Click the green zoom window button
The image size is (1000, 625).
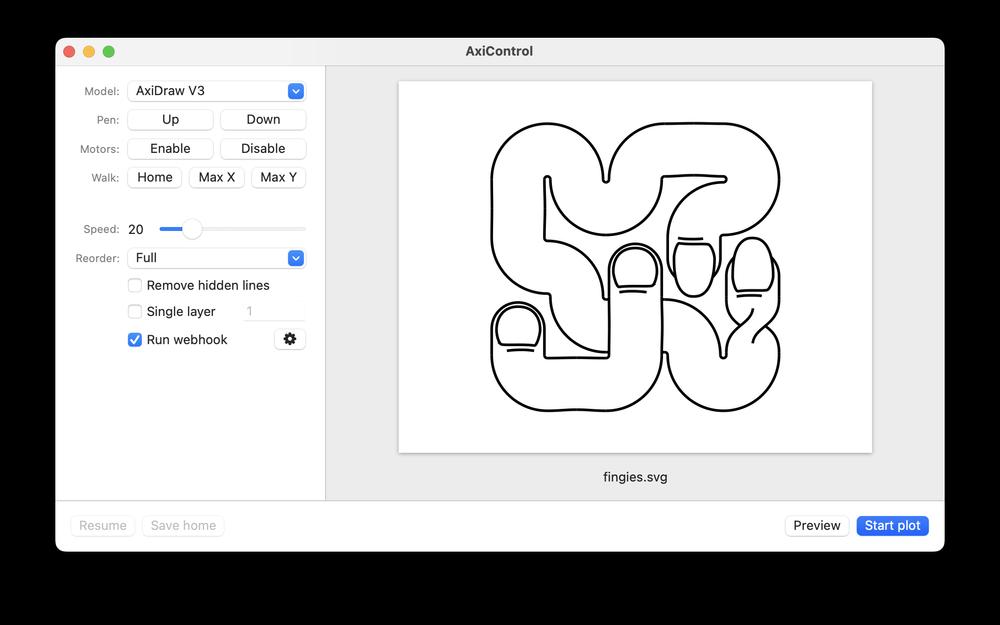pos(109,52)
